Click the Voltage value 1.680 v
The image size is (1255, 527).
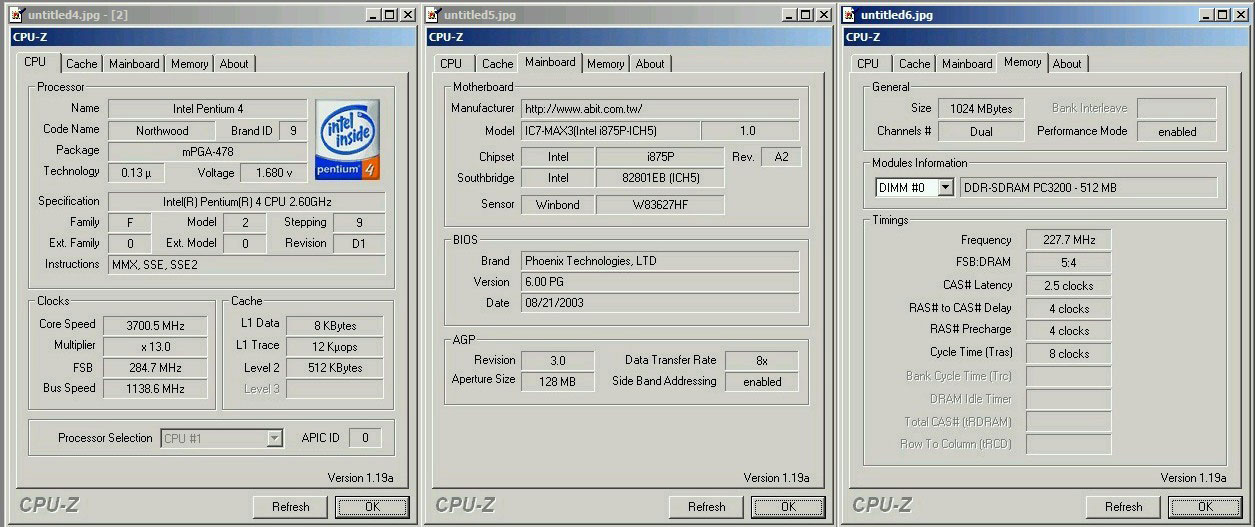[x=274, y=173]
